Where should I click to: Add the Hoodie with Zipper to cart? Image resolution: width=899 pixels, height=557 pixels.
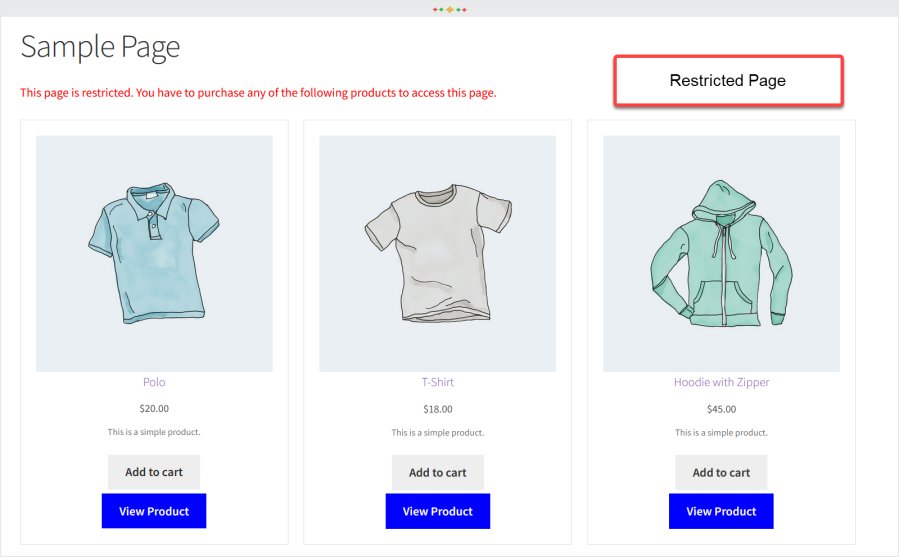click(721, 473)
